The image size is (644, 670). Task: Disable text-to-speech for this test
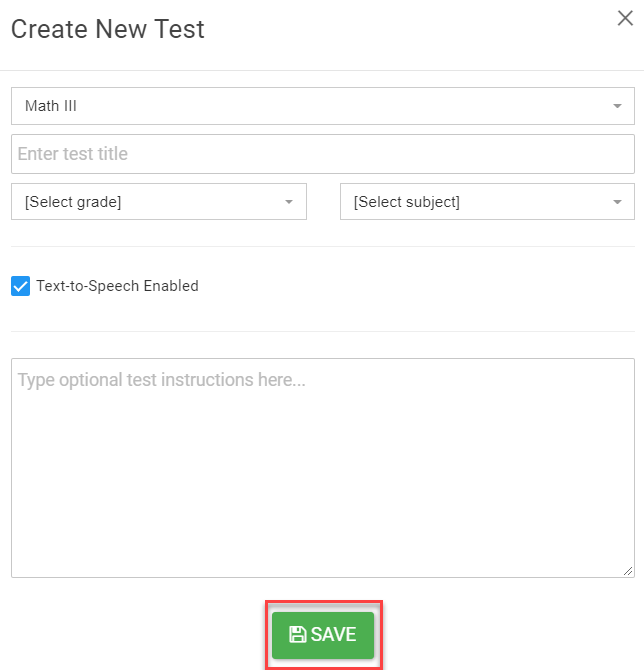(21, 286)
